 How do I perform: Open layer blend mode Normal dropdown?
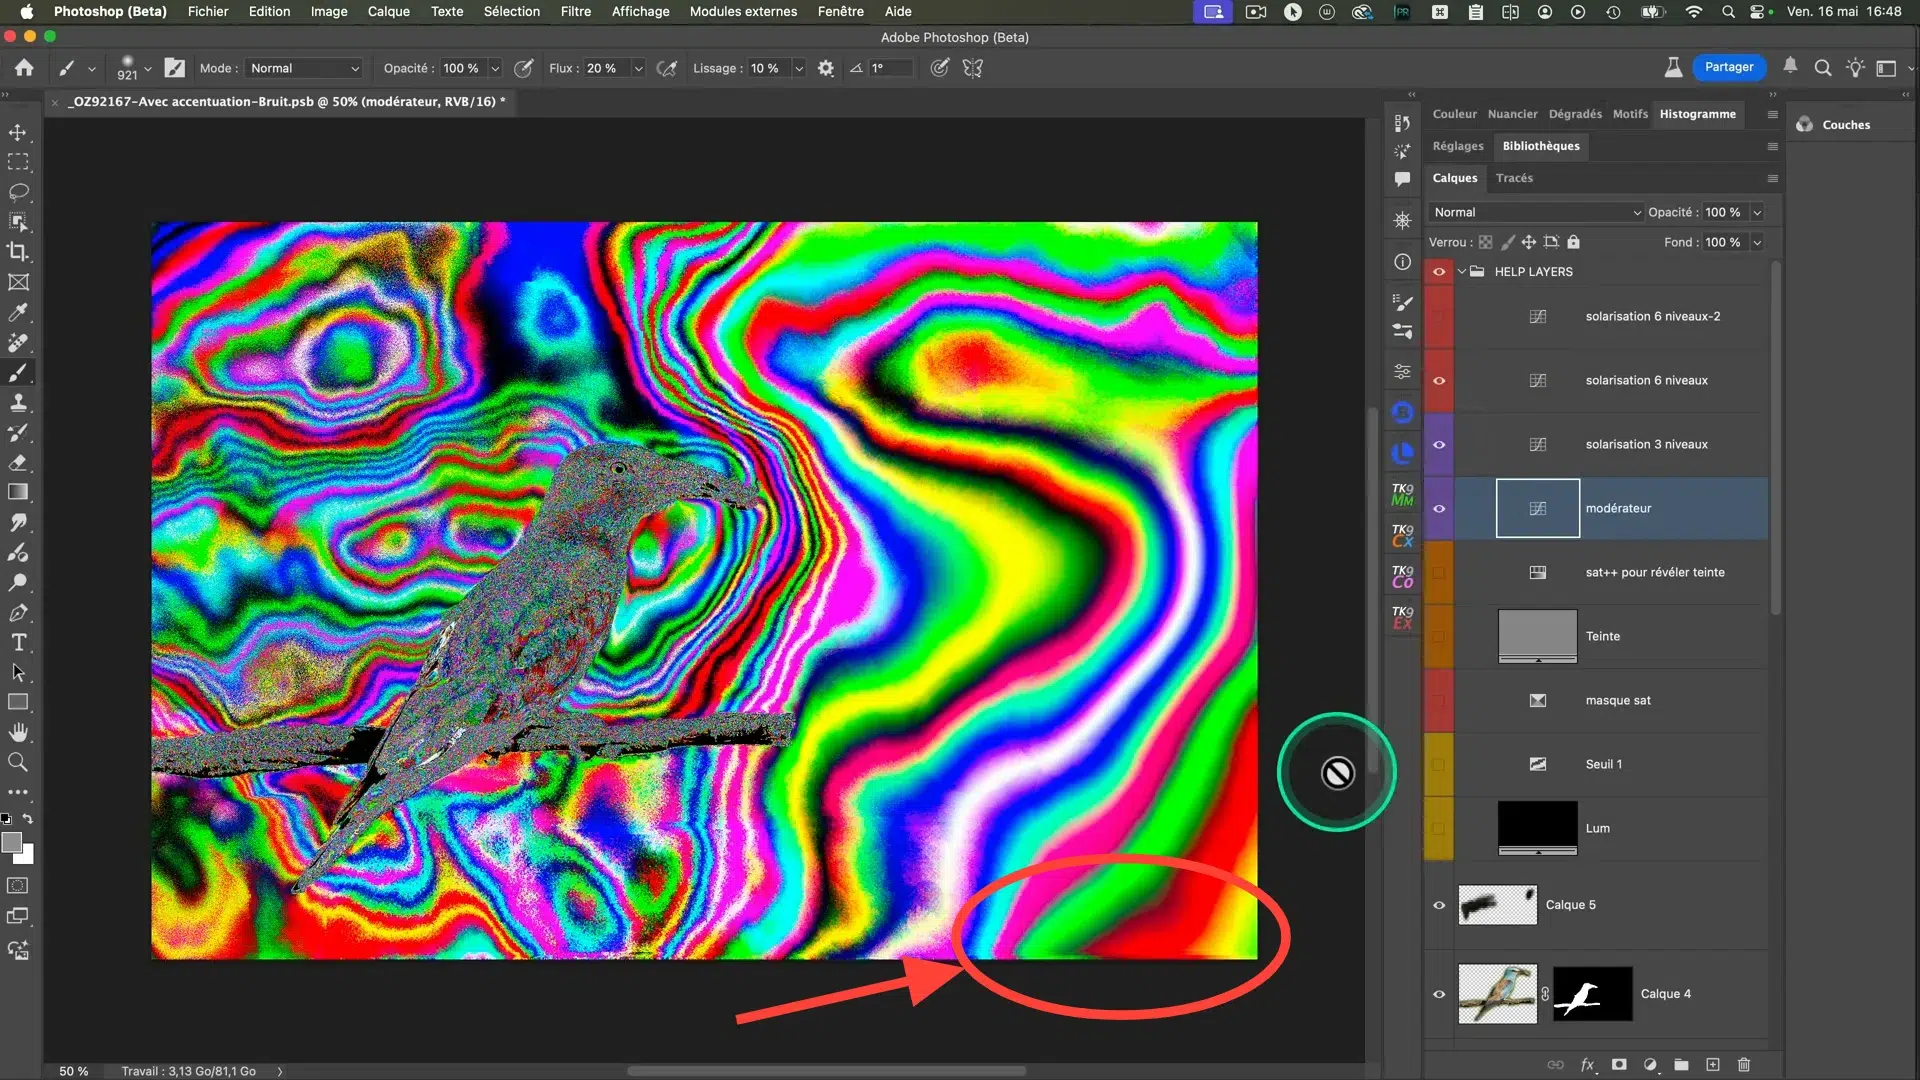pyautogui.click(x=1536, y=212)
